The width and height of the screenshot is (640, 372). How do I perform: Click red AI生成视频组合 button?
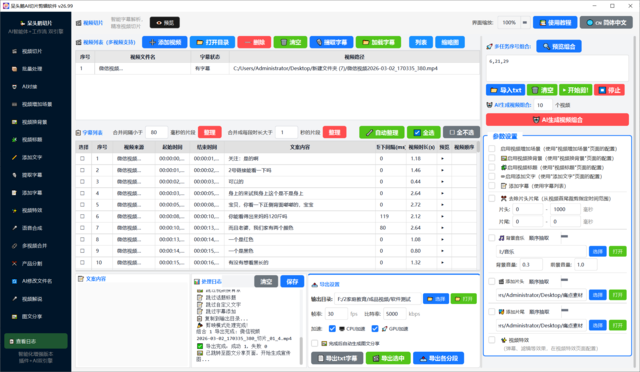click(x=557, y=120)
